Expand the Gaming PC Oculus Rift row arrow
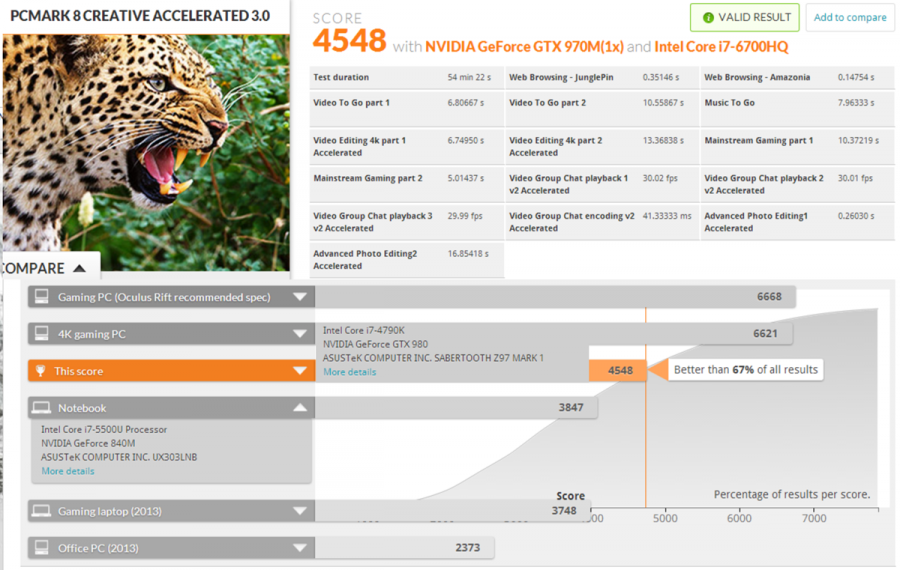Screen dimensions: 900x570 click(300, 297)
